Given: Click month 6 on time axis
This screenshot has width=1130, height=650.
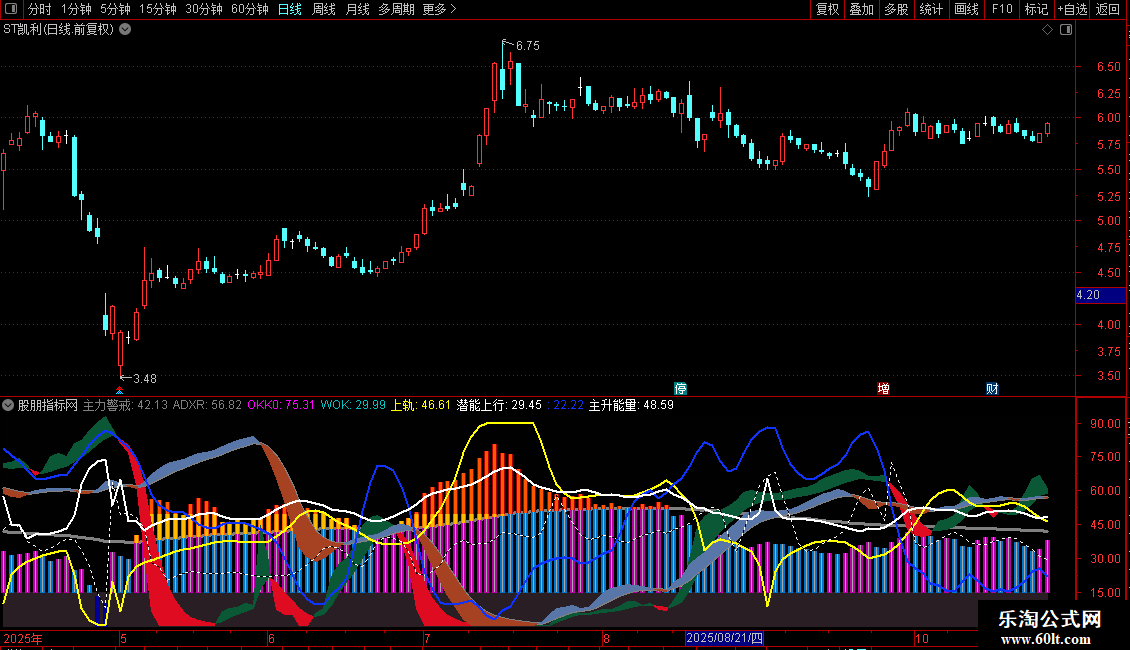Looking at the screenshot, I should (x=271, y=638).
